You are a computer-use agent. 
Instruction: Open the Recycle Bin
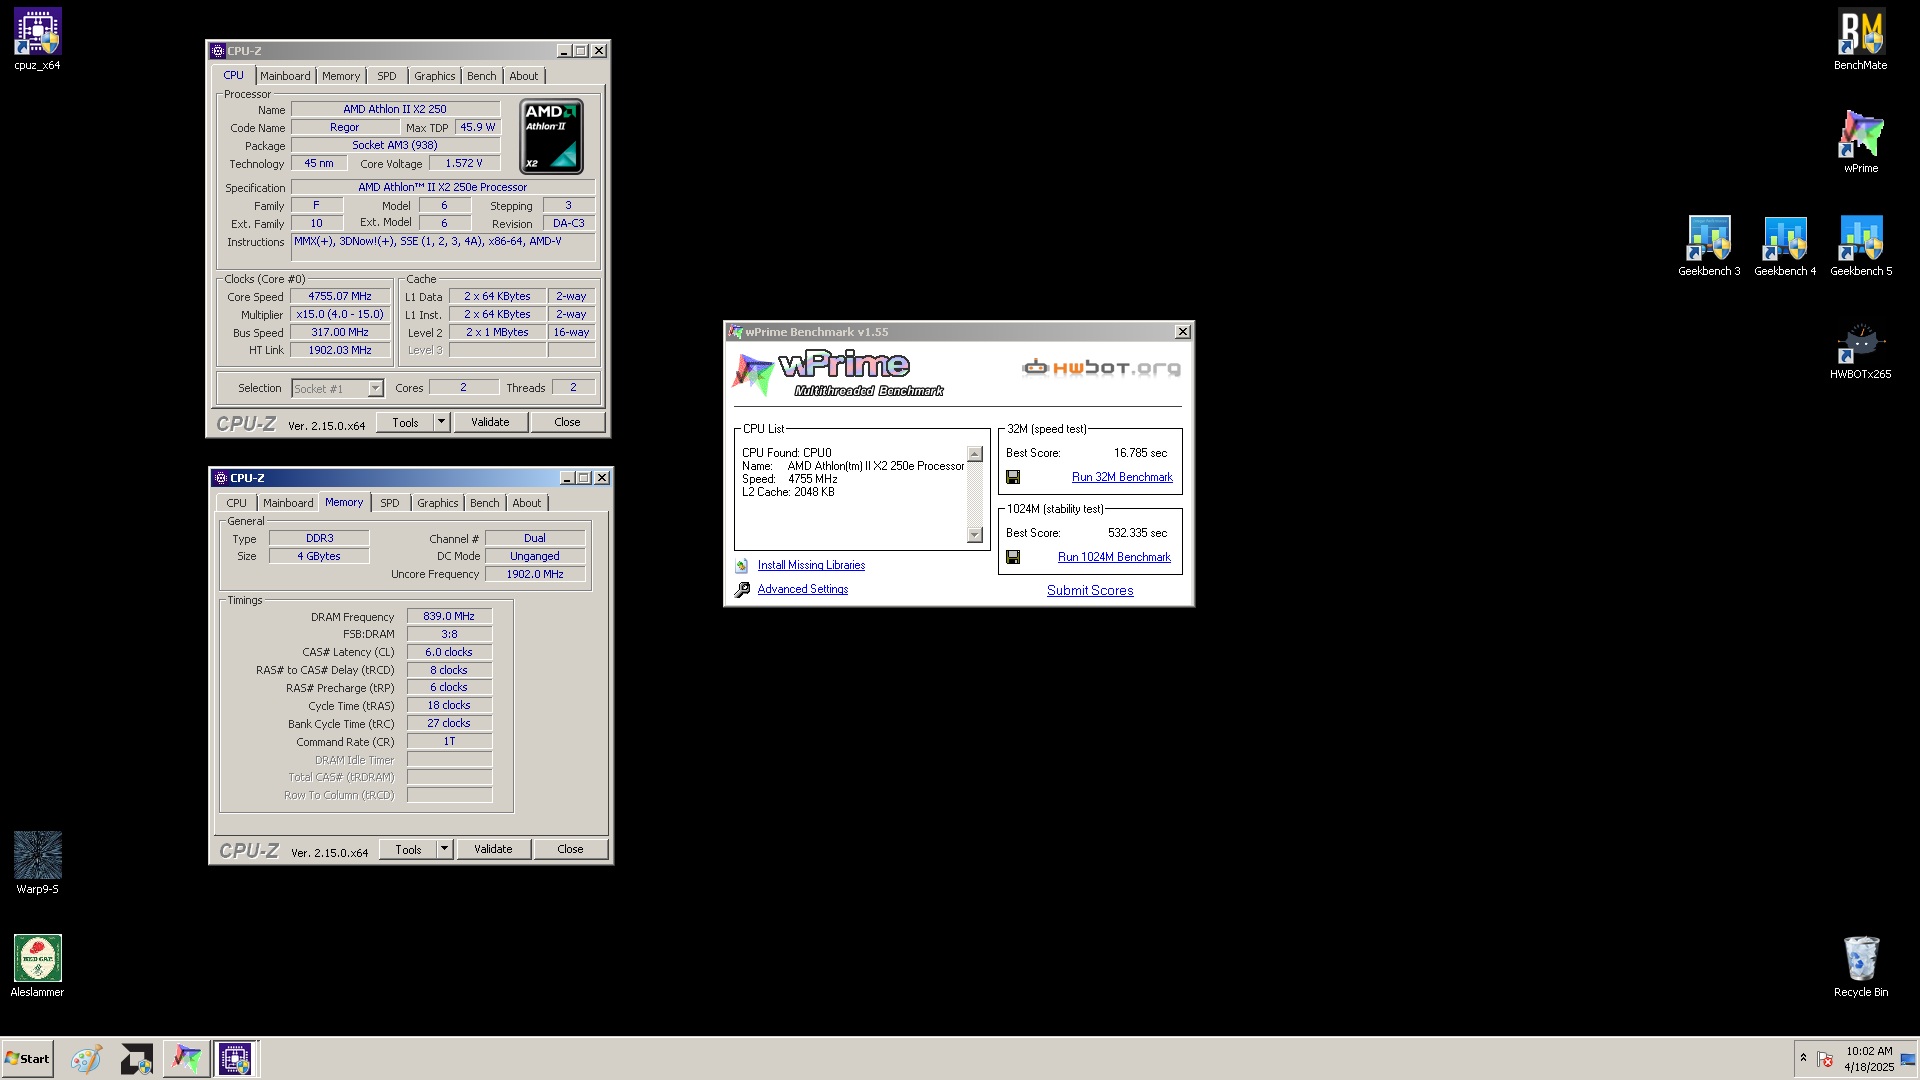[x=1860, y=966]
